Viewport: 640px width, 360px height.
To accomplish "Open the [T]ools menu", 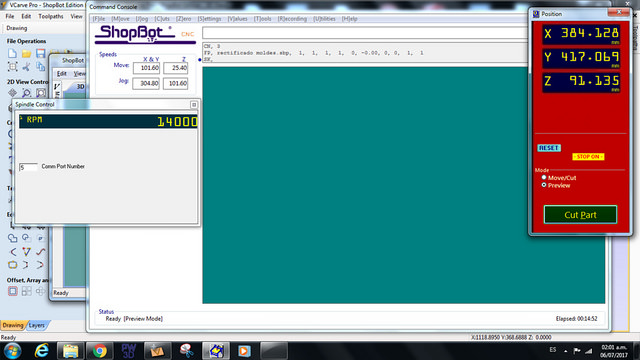I will point(262,19).
